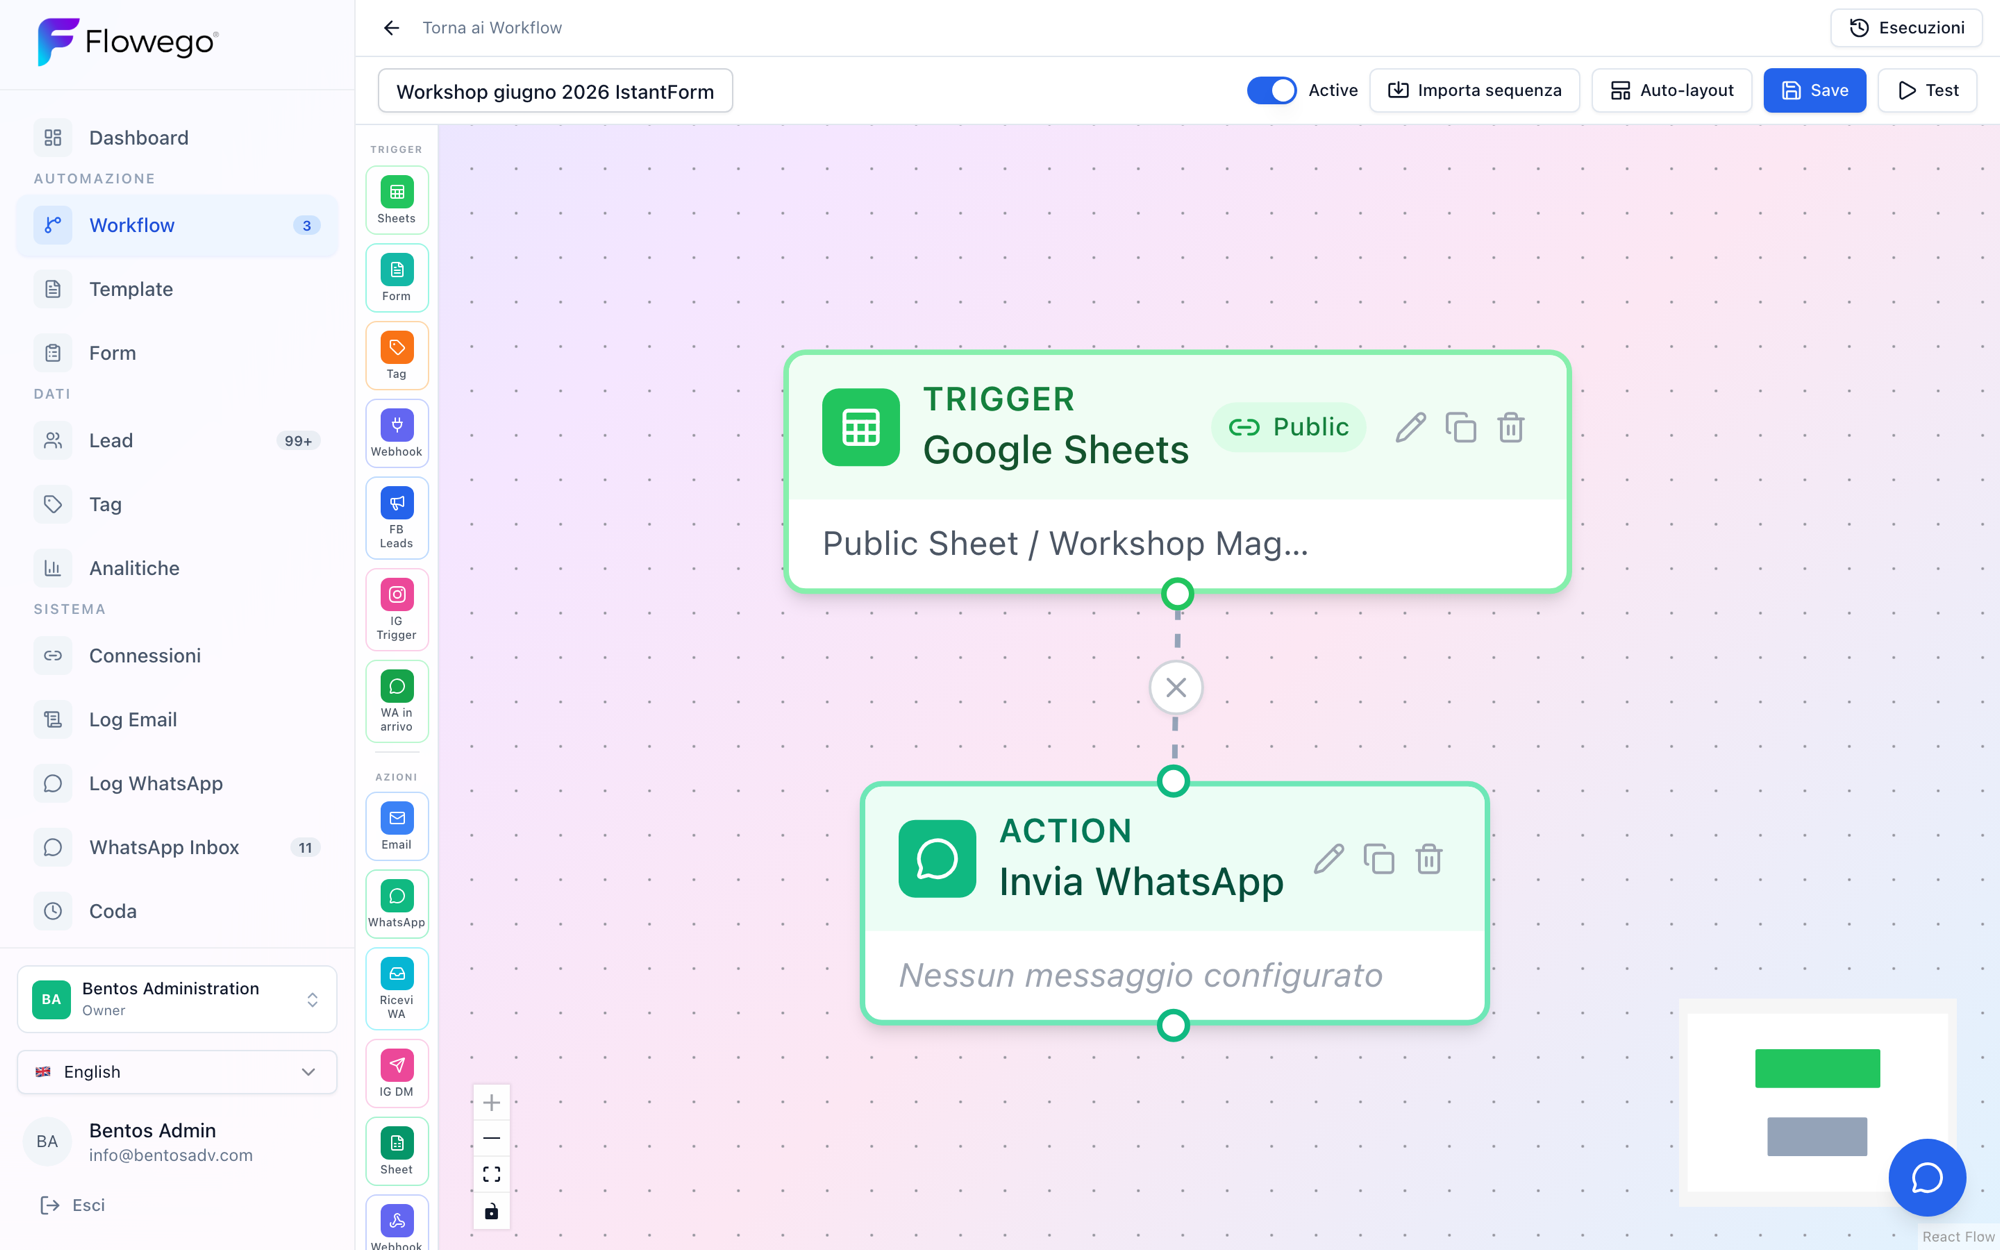2000x1250 pixels.
Task: Add a Sheets trigger from the palette
Action: (397, 200)
